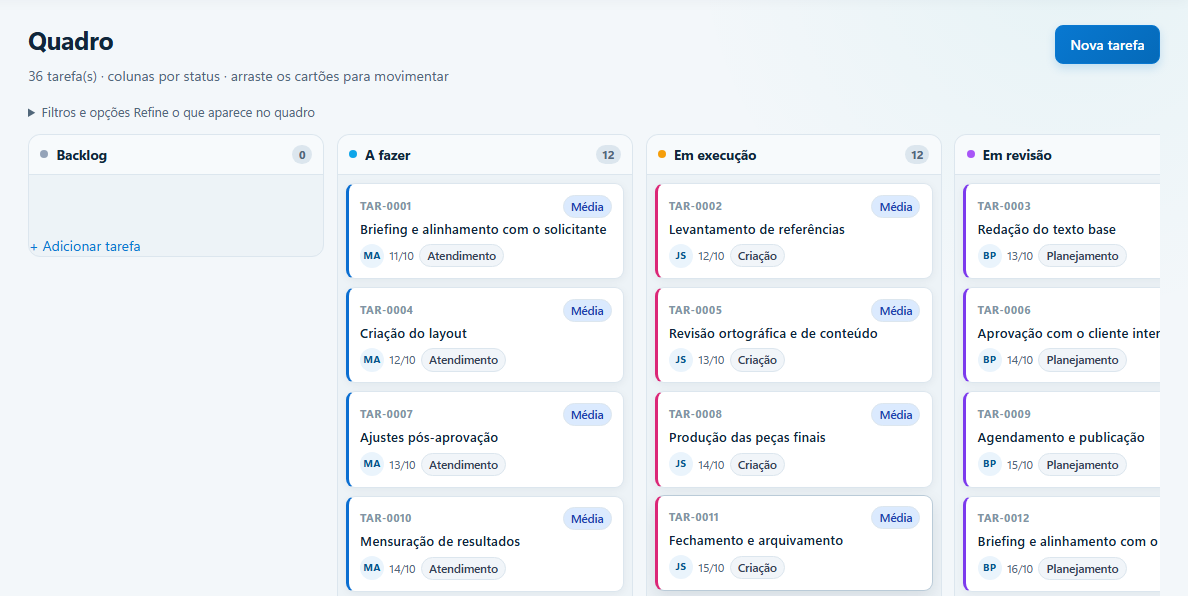Click the Criação tag on TAR-0008

click(758, 464)
